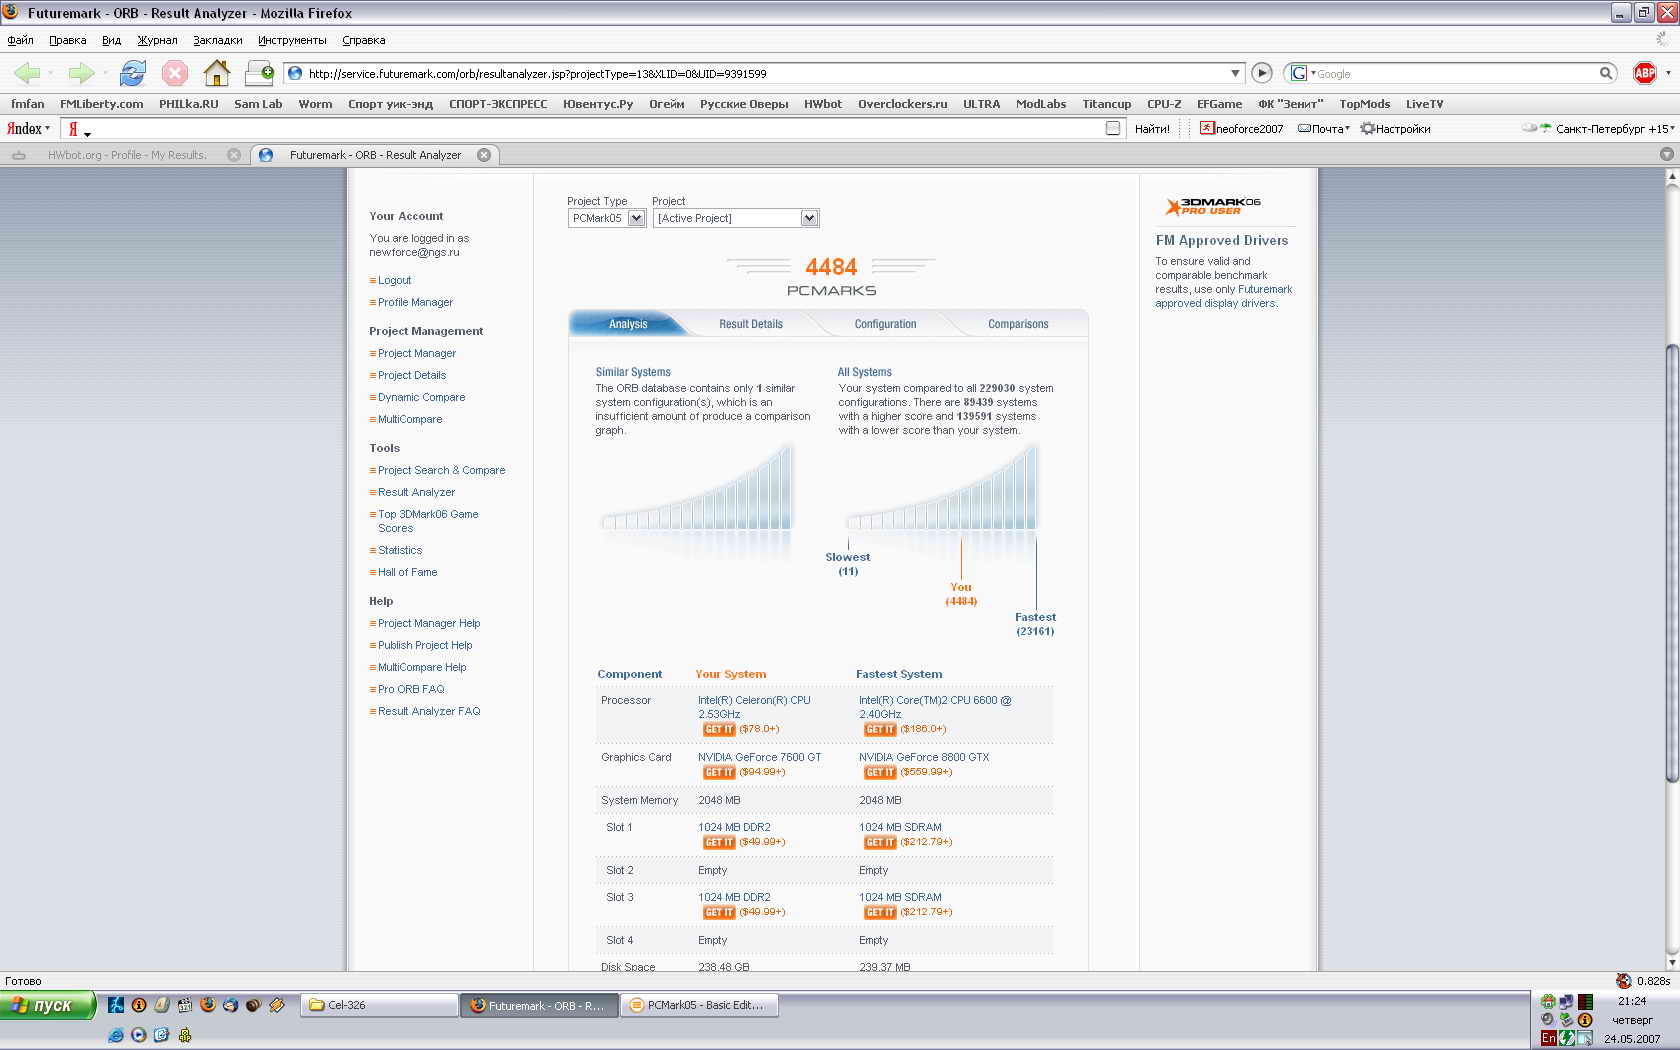The image size is (1680, 1050).
Task: Open the Журнал menu
Action: (157, 40)
